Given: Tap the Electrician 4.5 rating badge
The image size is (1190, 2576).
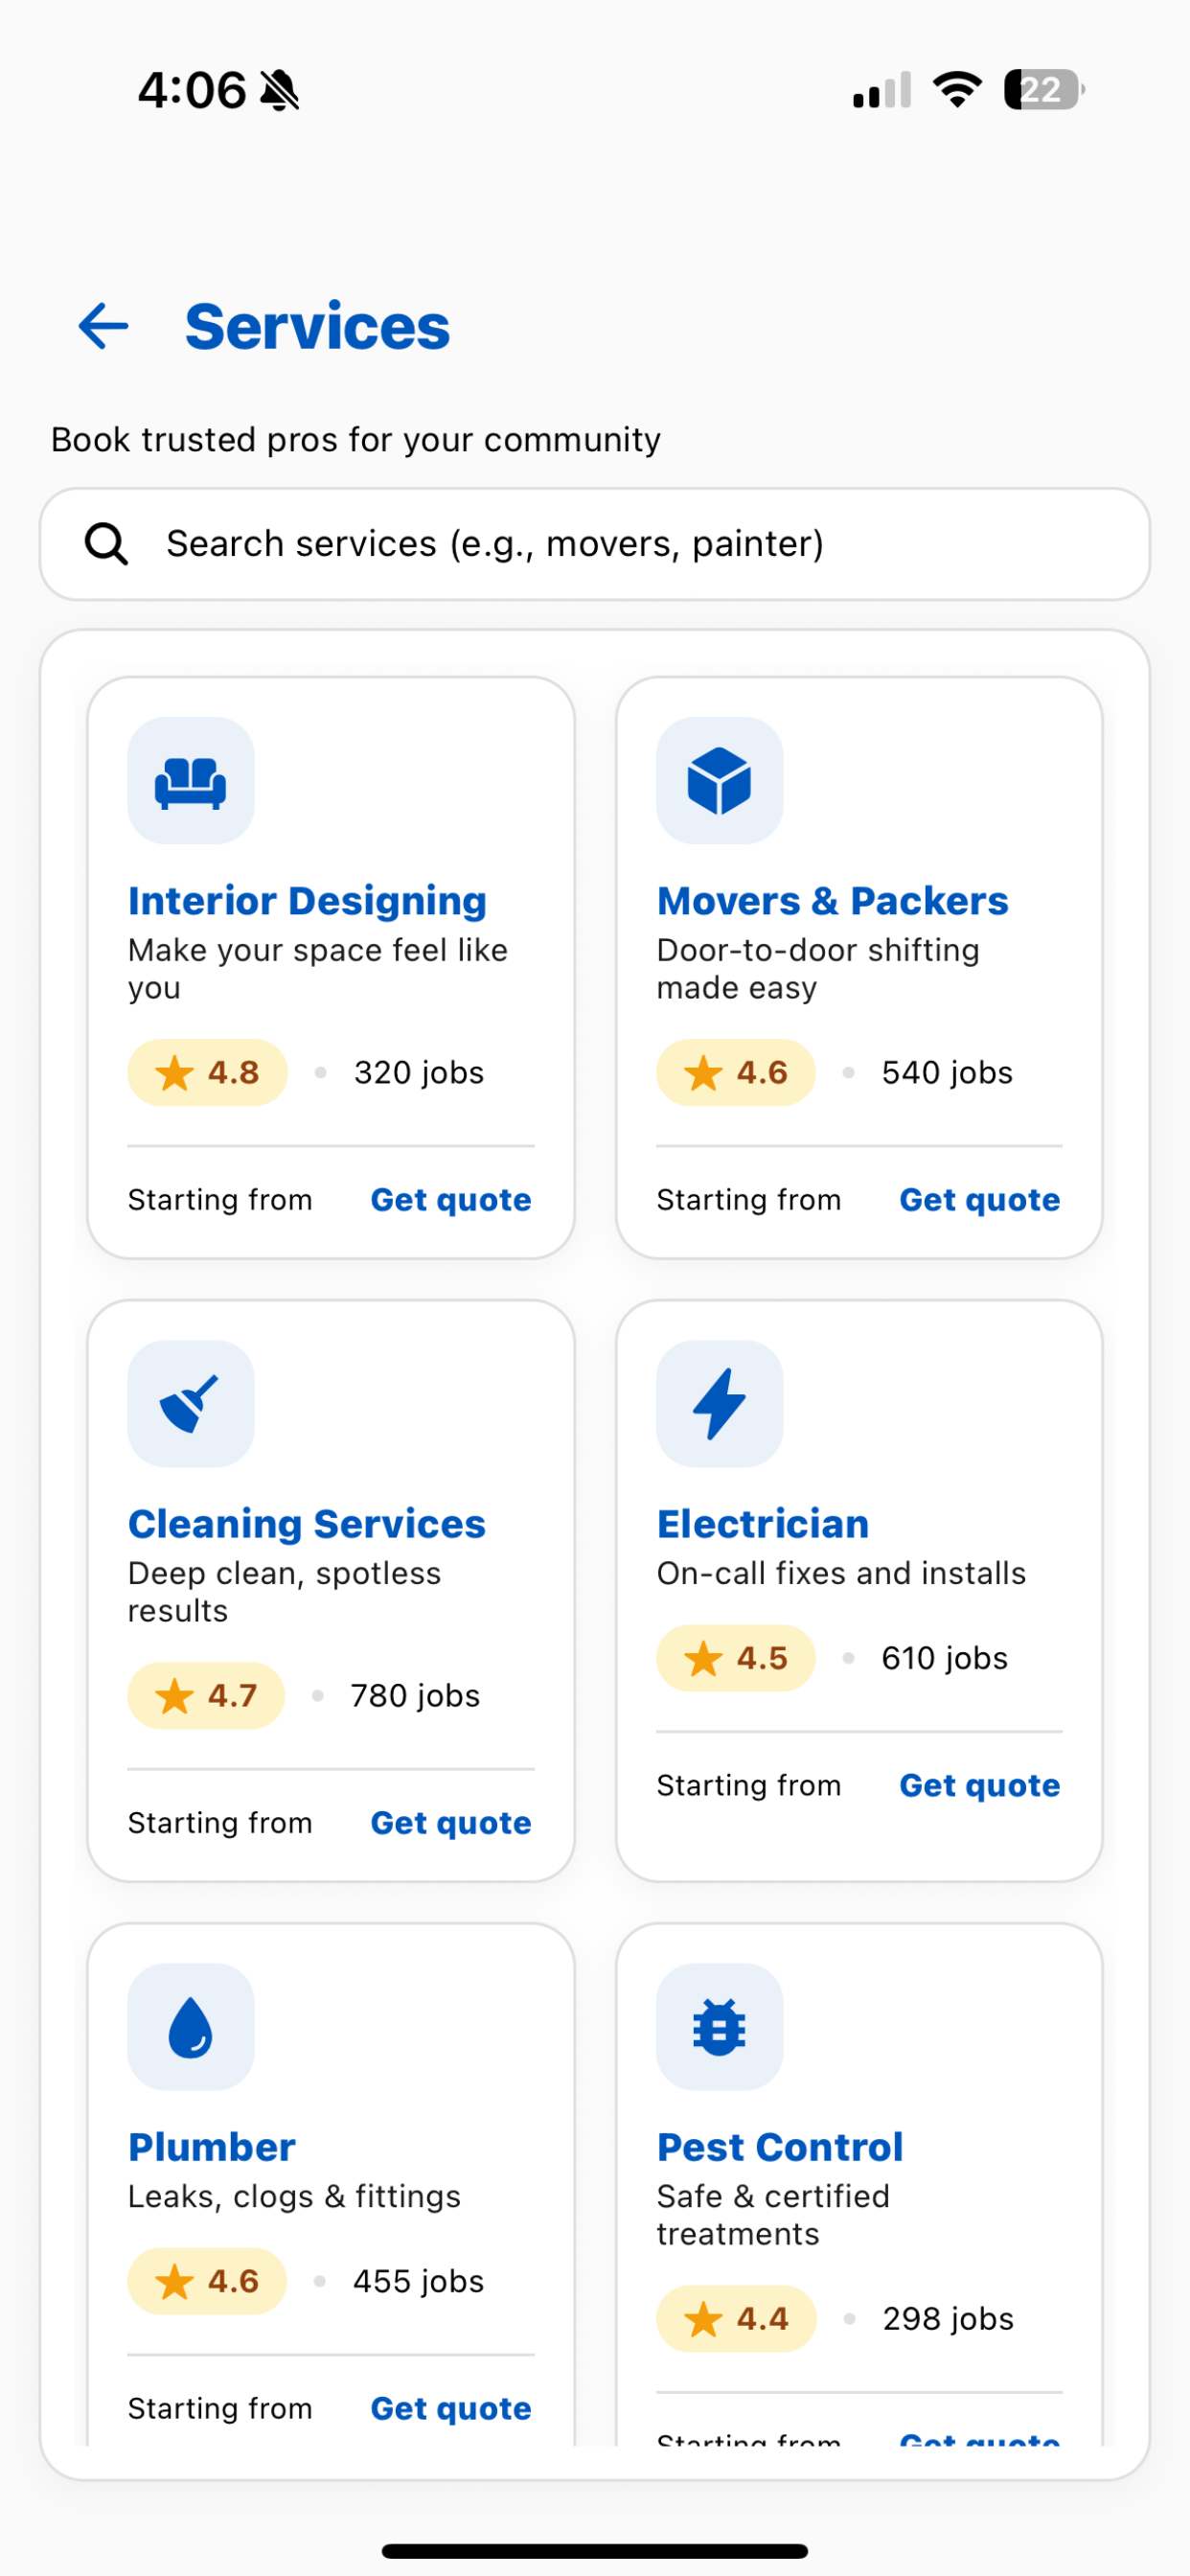Looking at the screenshot, I should [x=735, y=1658].
